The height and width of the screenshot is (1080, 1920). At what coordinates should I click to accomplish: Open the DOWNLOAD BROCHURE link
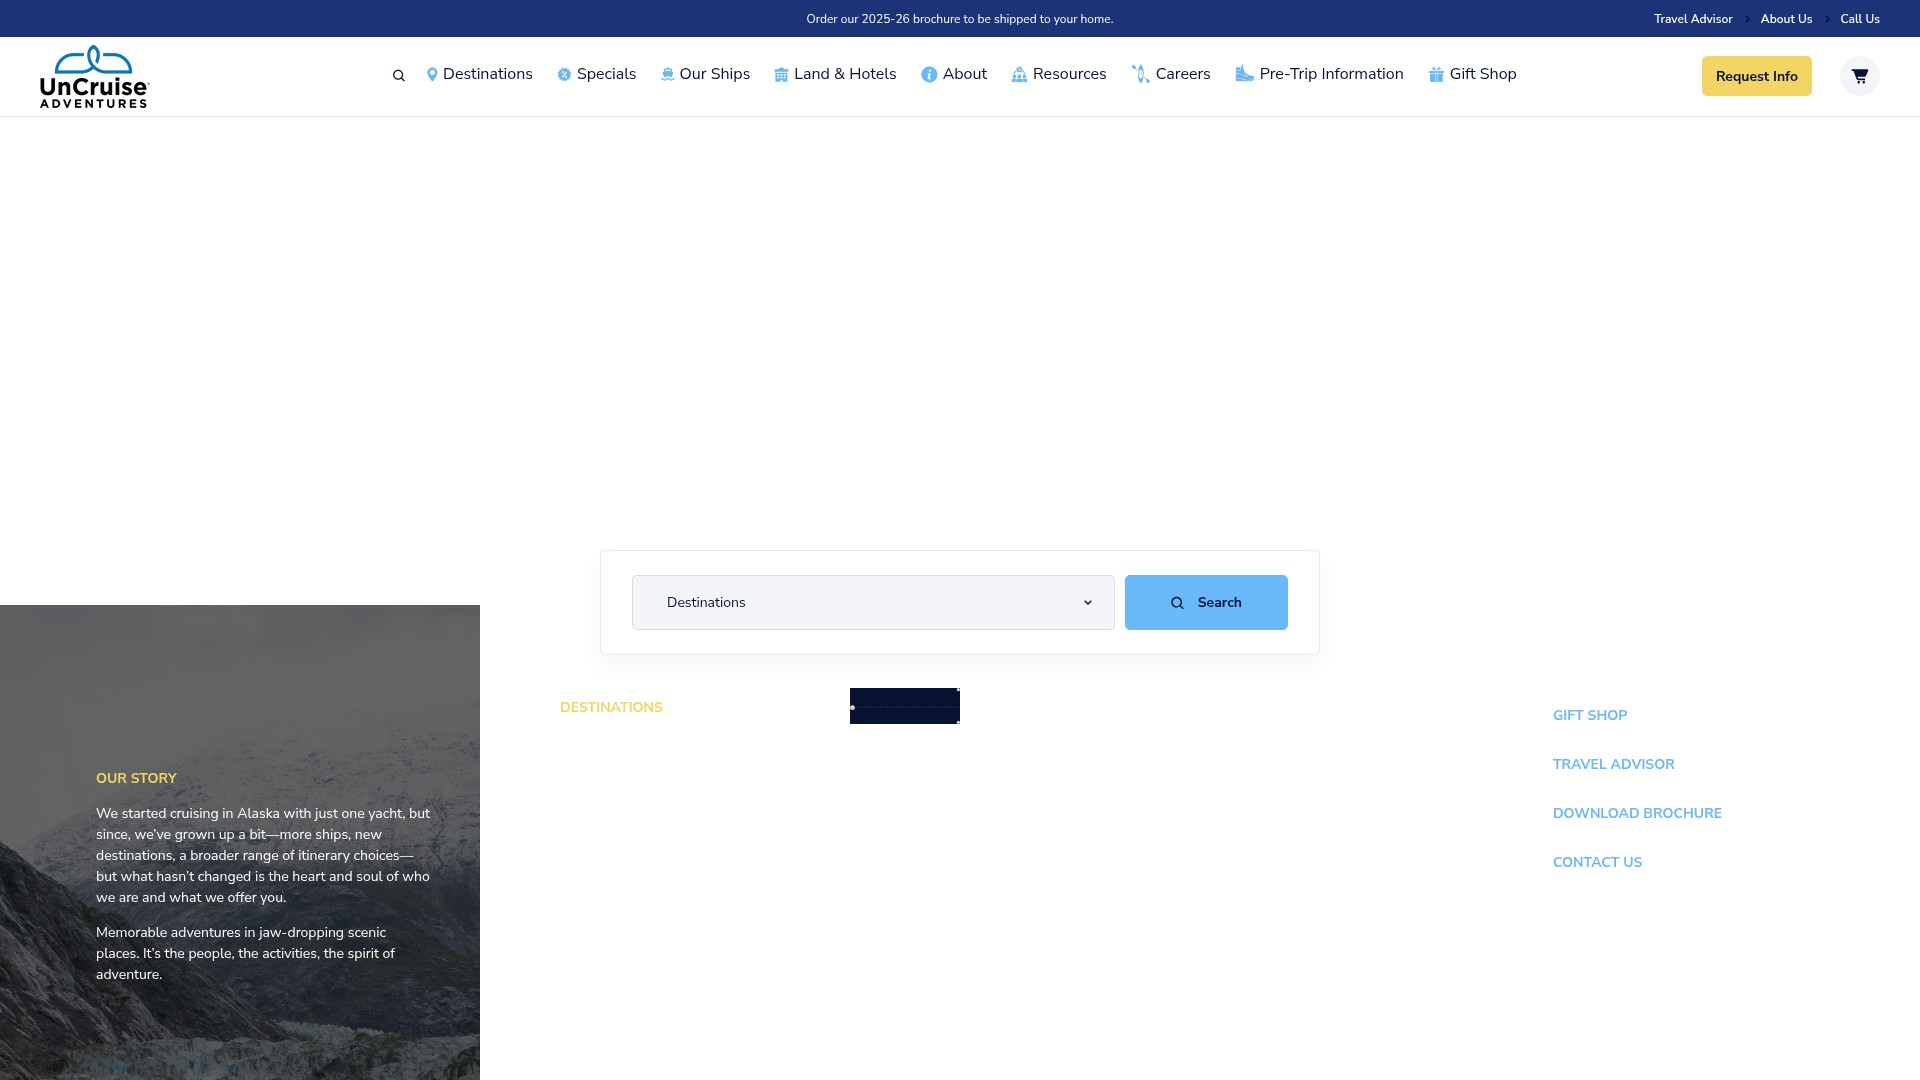pyautogui.click(x=1637, y=813)
